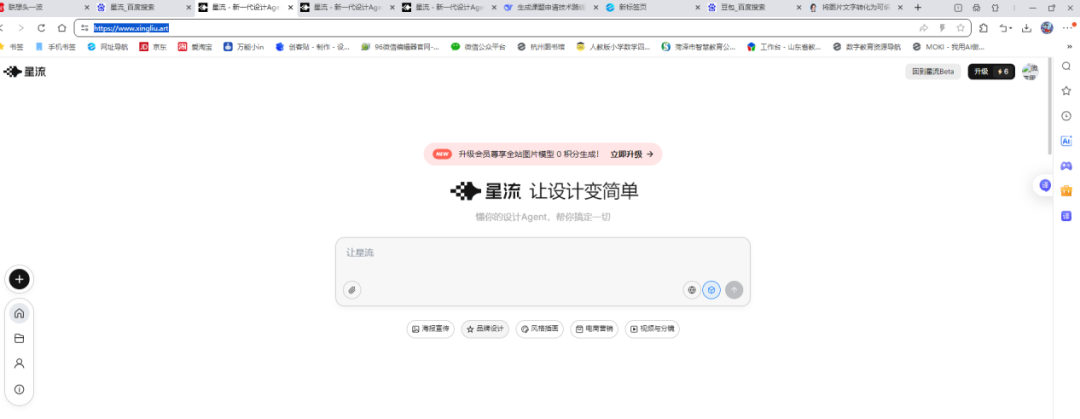Screen dimensions: 1080x419
Task: Close the 新标签页 tab
Action: pyautogui.click(x=696, y=8)
